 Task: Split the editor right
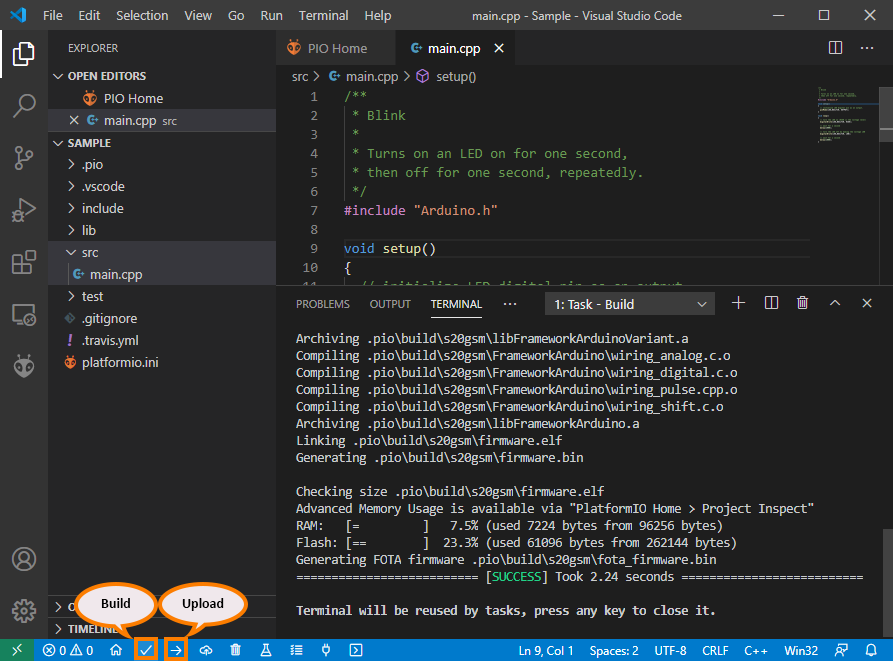point(835,48)
